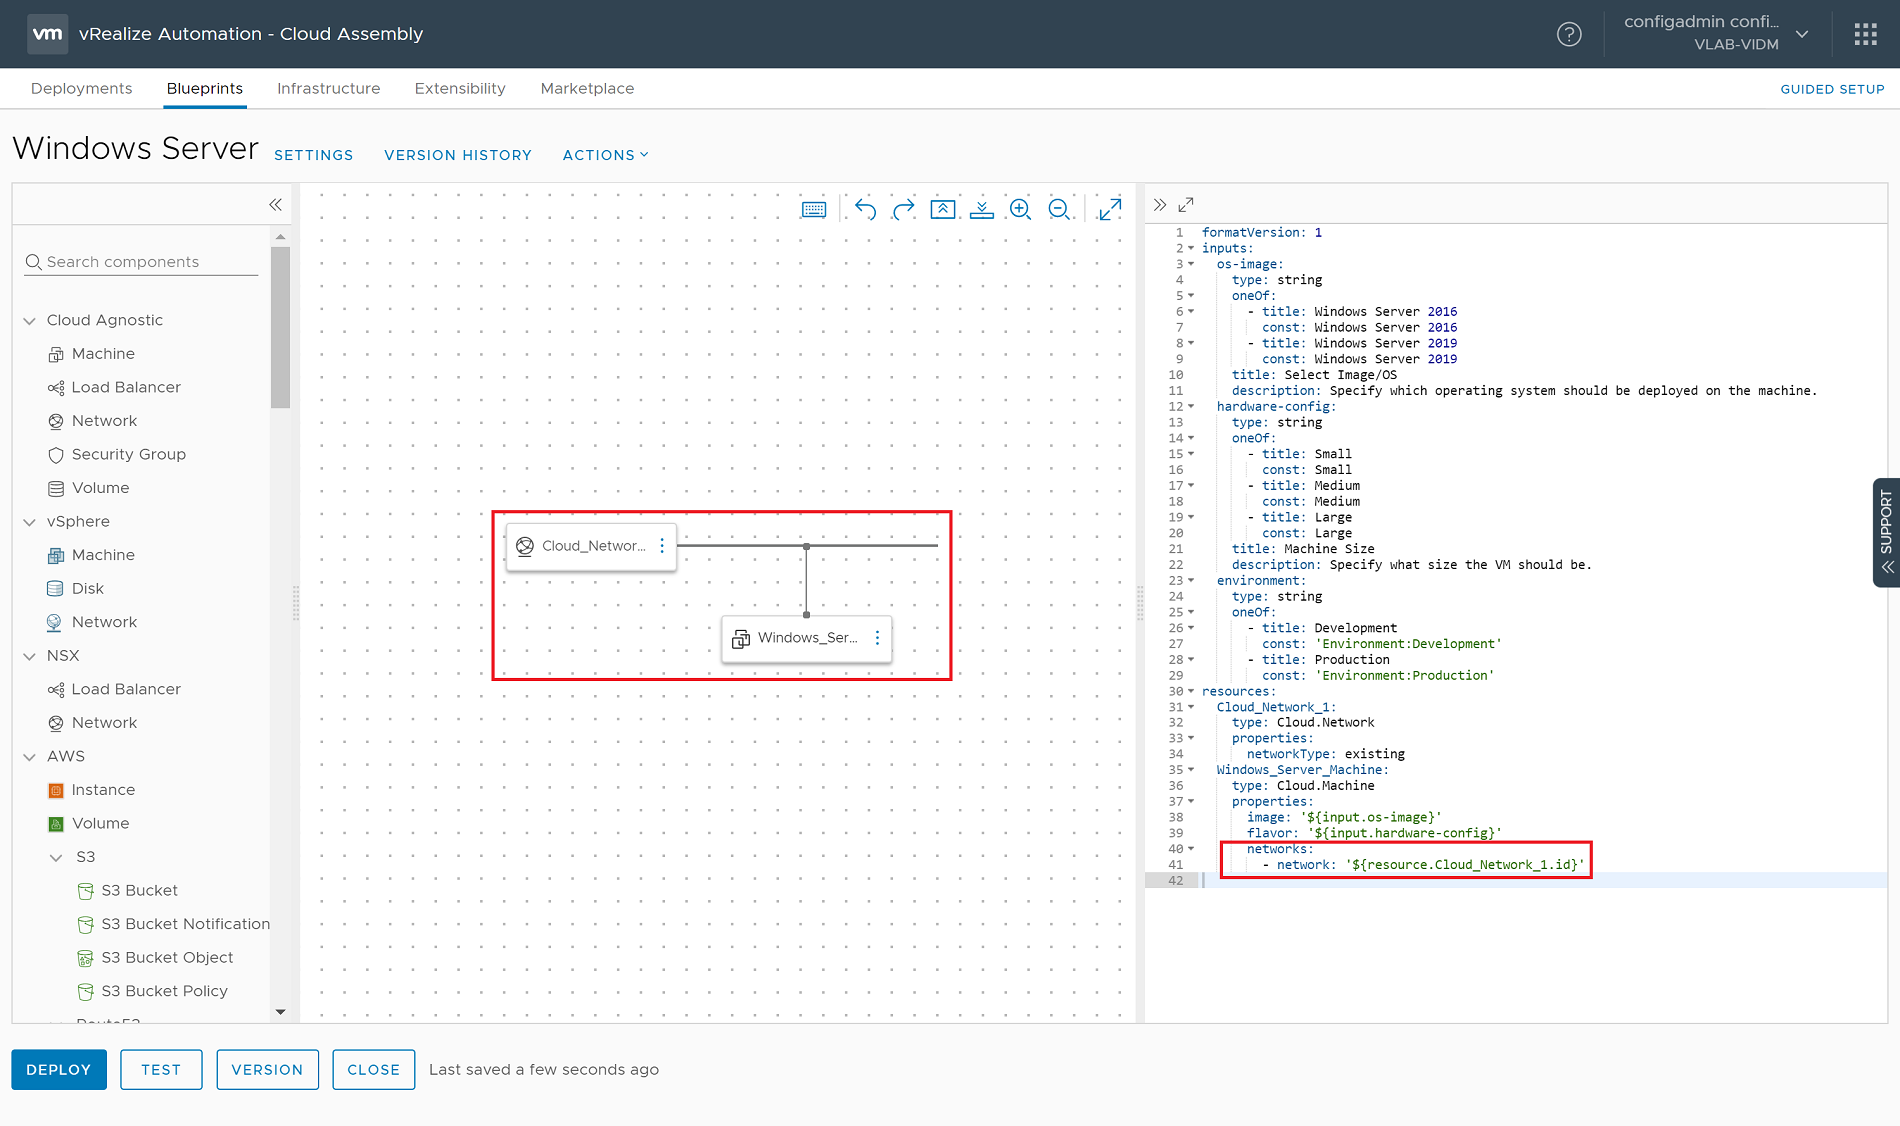This screenshot has width=1900, height=1126.
Task: Open the help question mark icon
Action: pyautogui.click(x=1569, y=34)
